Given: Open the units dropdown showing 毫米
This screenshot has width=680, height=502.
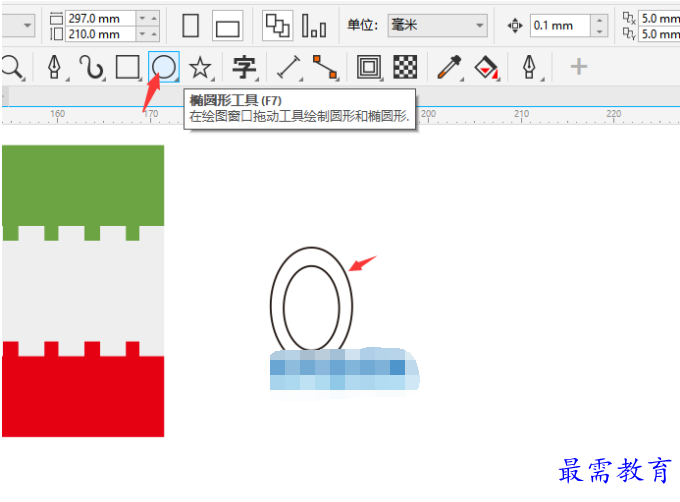Looking at the screenshot, I should pyautogui.click(x=437, y=25).
